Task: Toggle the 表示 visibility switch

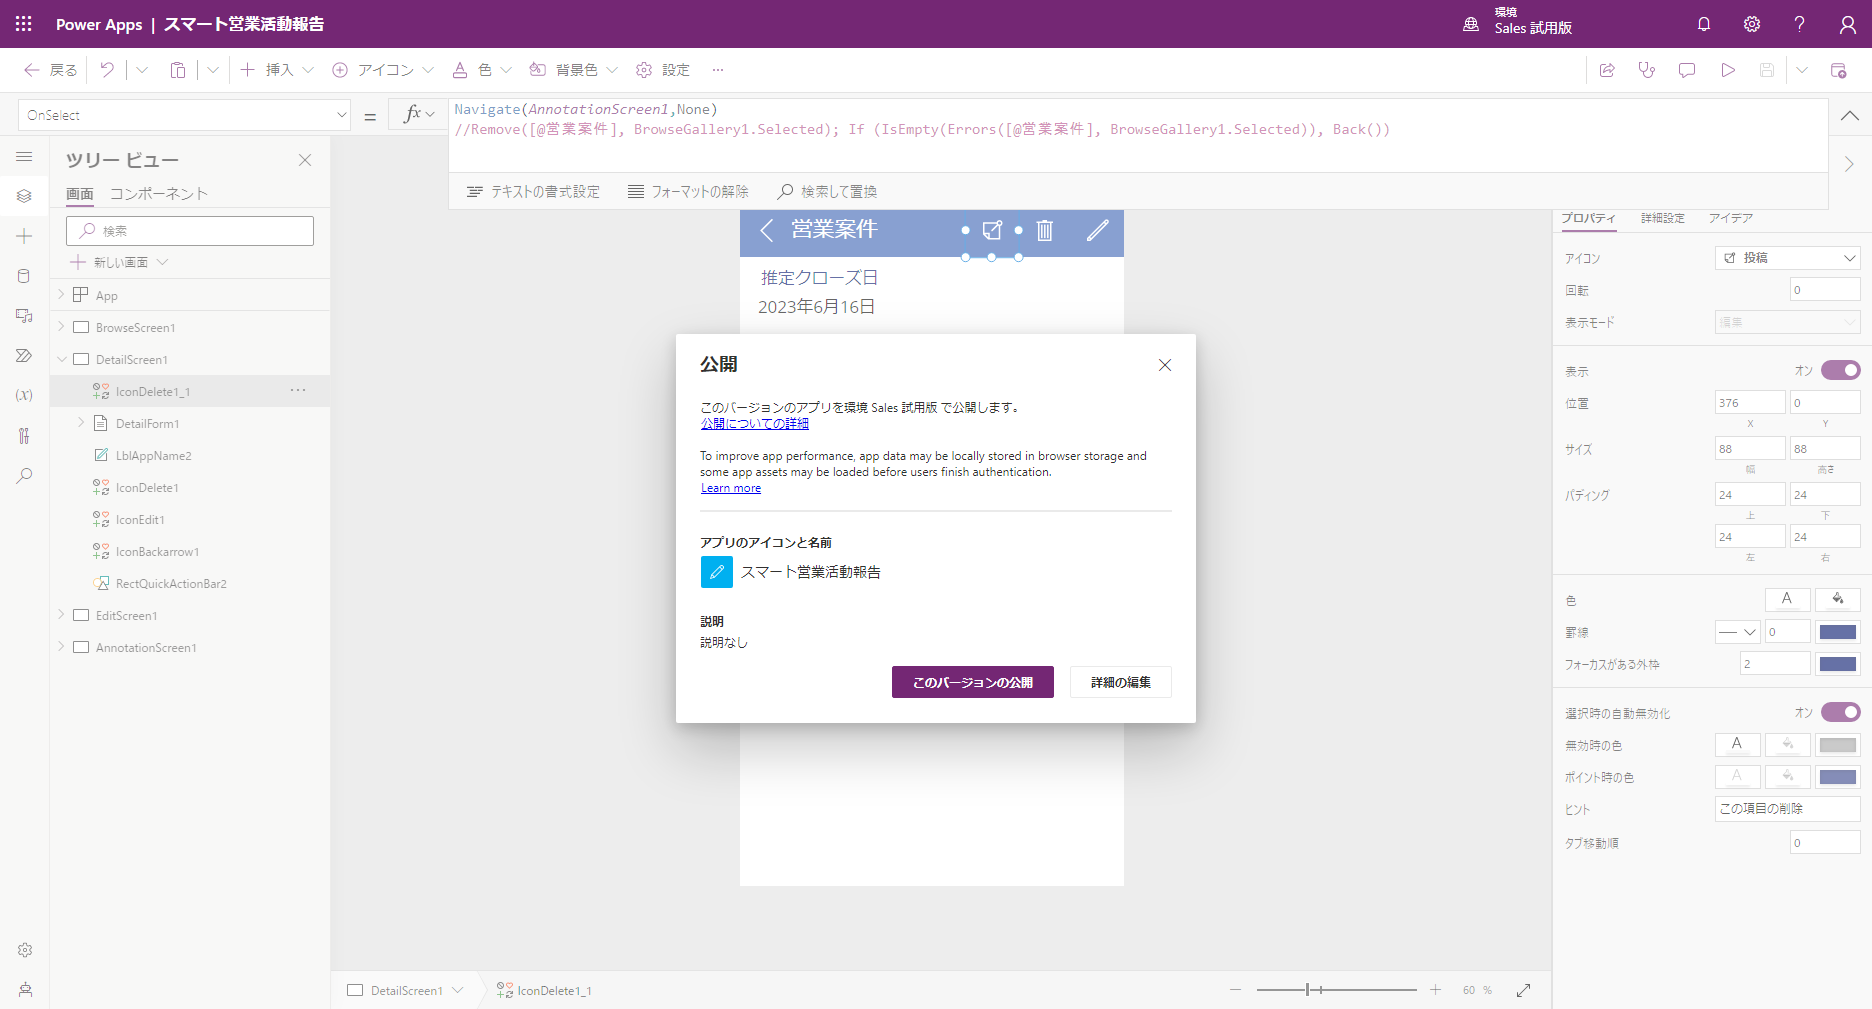Action: (x=1840, y=370)
